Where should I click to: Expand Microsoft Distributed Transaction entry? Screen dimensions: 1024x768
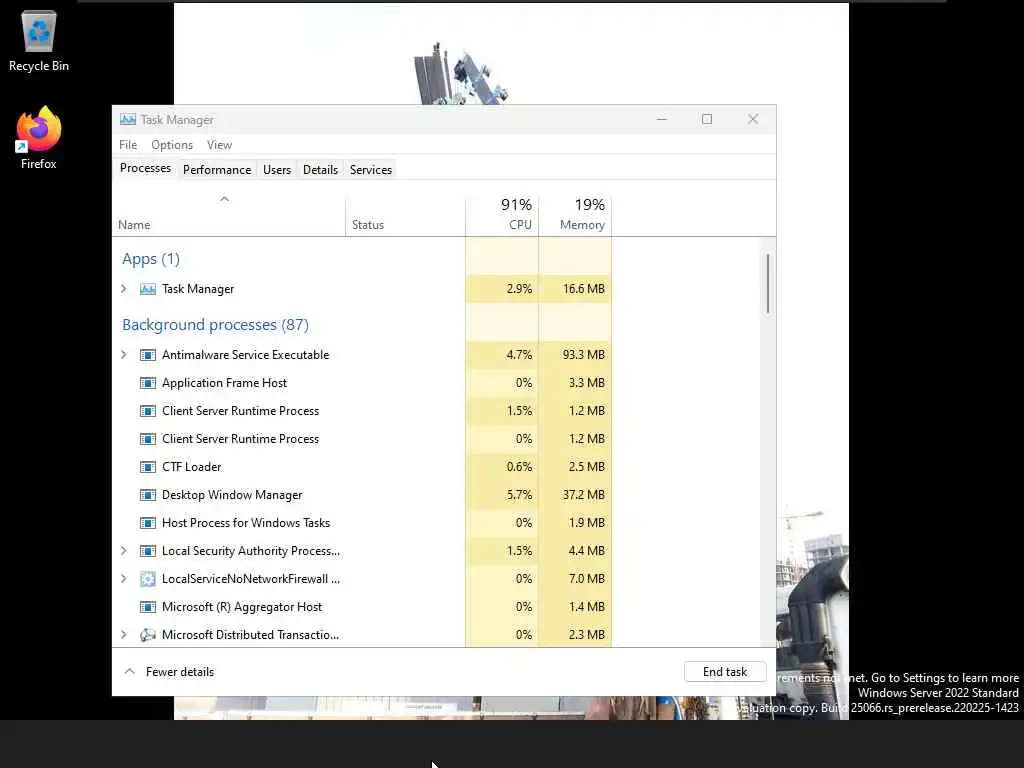(x=124, y=635)
